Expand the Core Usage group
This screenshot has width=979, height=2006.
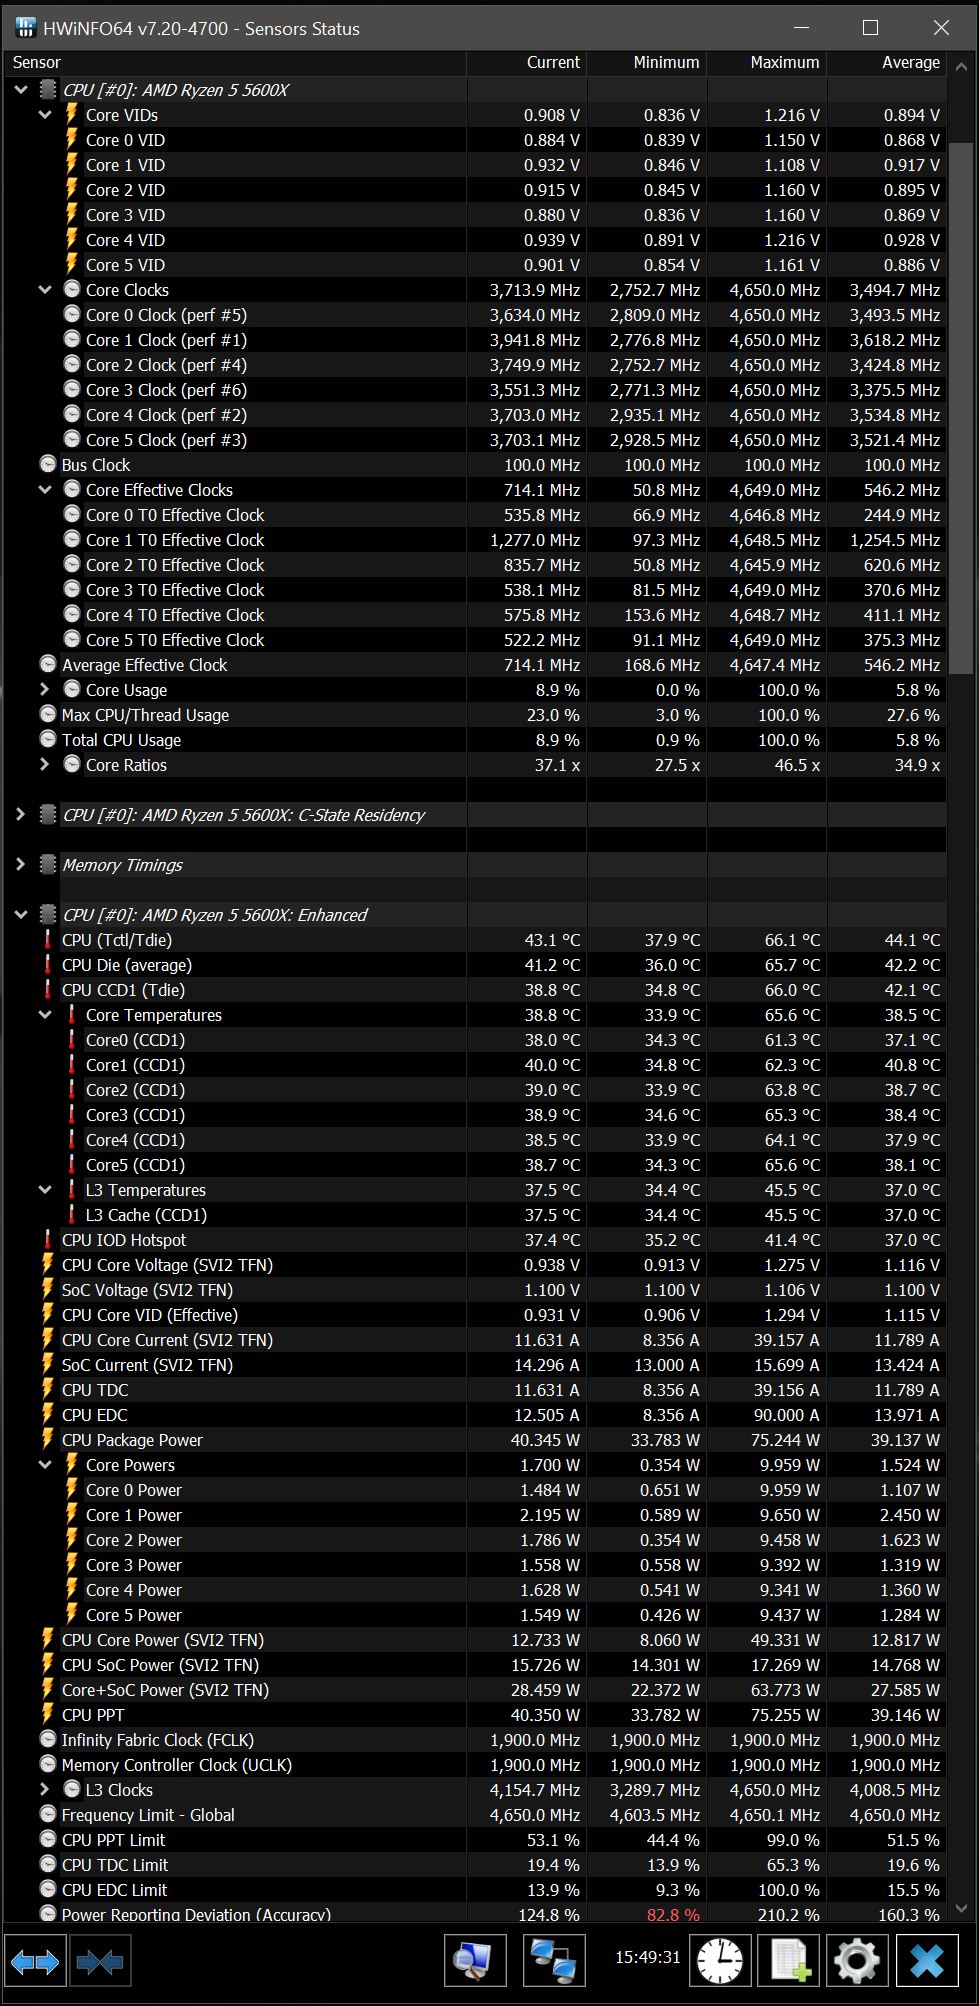(x=45, y=690)
